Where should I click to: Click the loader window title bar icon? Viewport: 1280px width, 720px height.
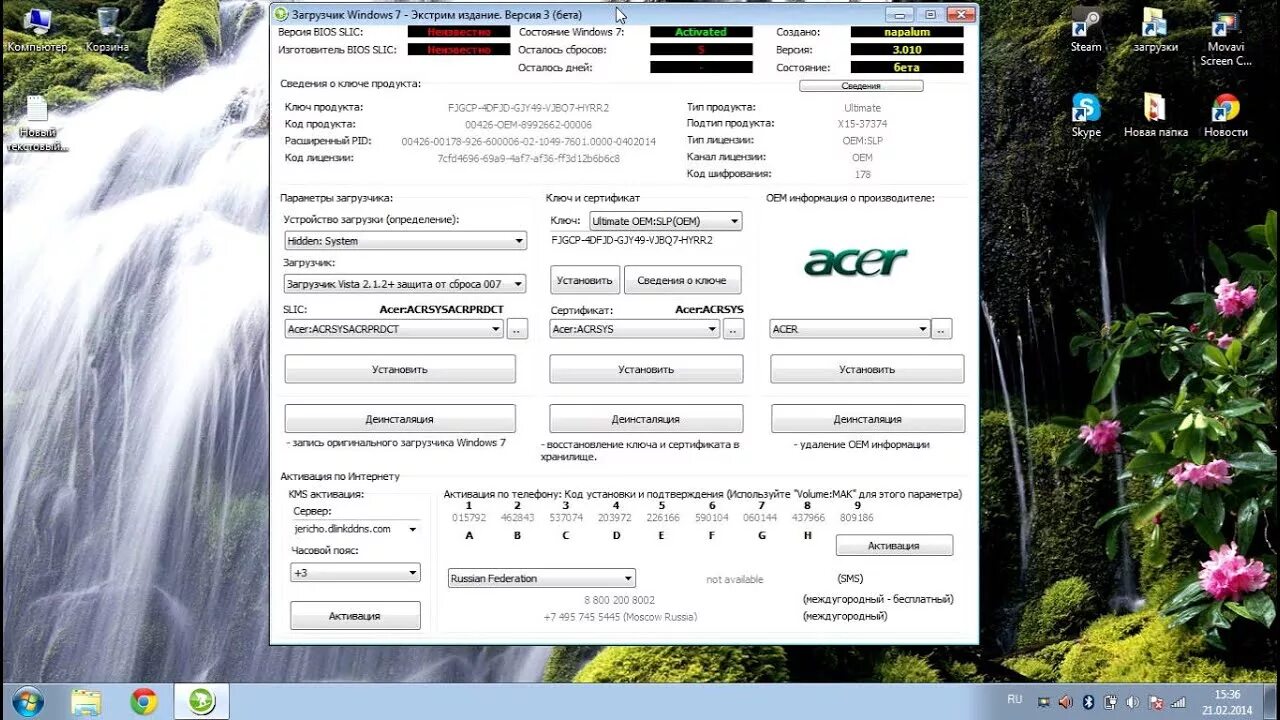[281, 14]
